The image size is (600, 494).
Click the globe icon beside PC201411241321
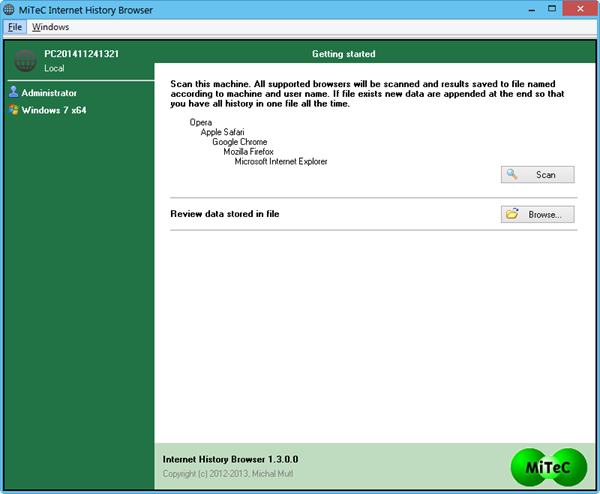25,61
